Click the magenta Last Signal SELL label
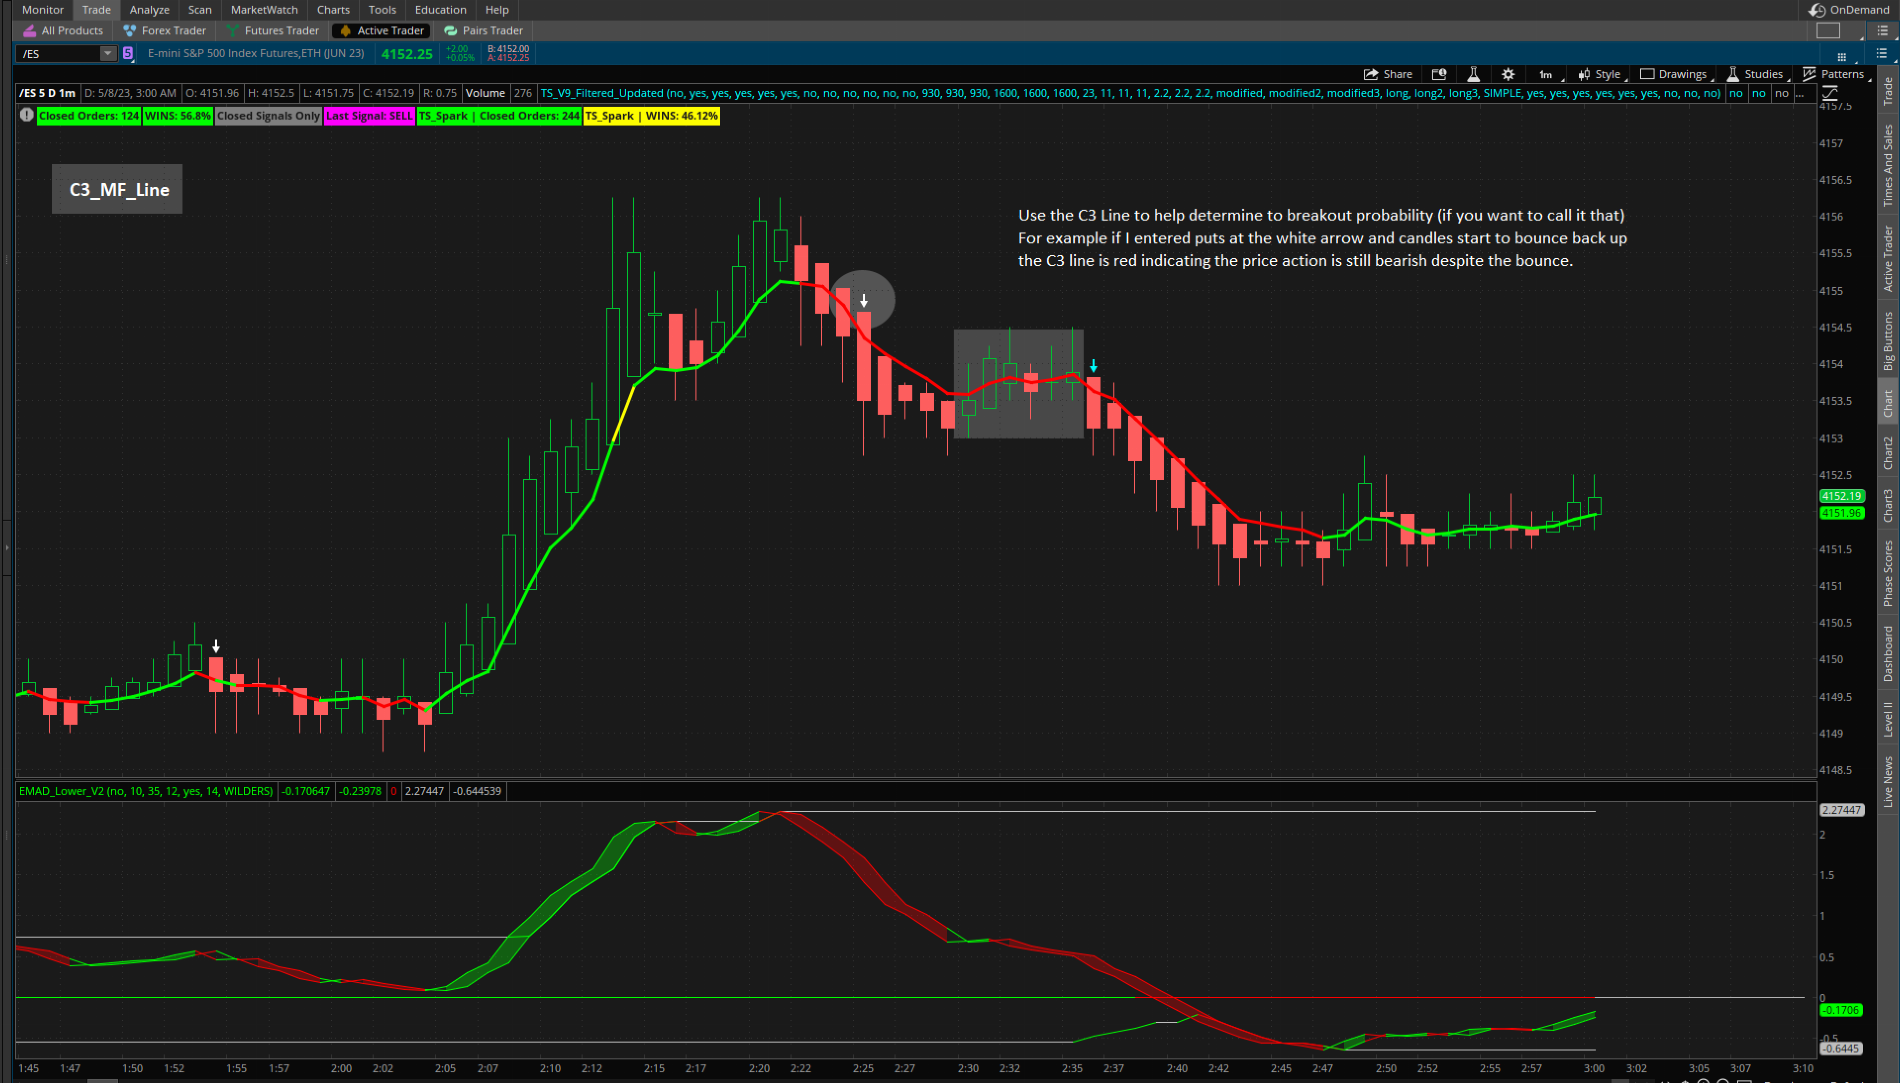 (x=369, y=116)
